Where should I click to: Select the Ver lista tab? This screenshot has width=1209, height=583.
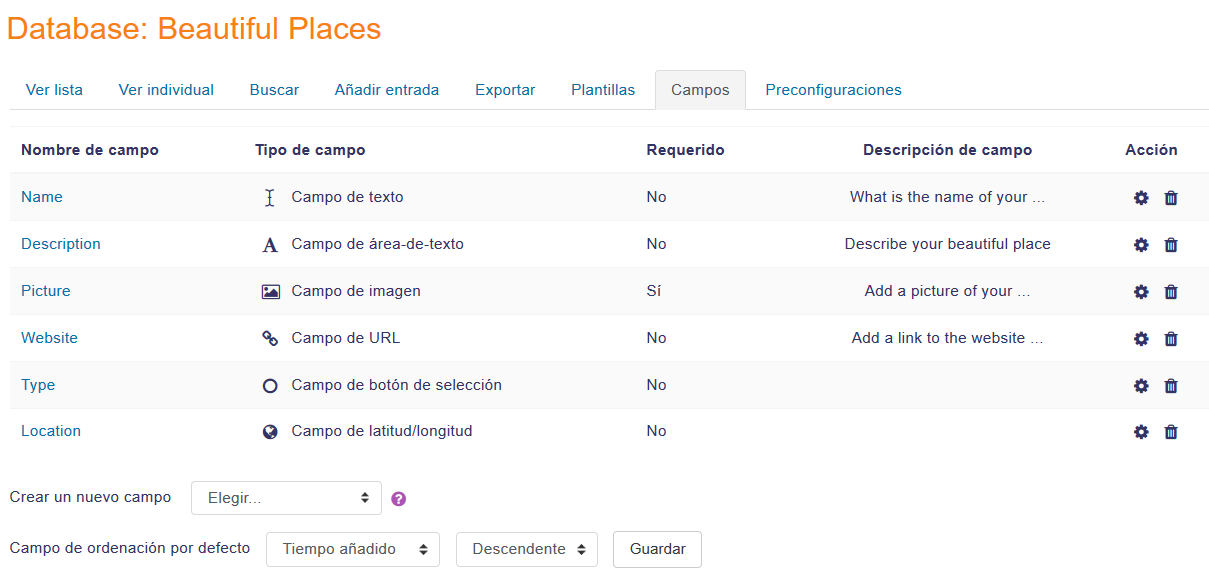54,90
